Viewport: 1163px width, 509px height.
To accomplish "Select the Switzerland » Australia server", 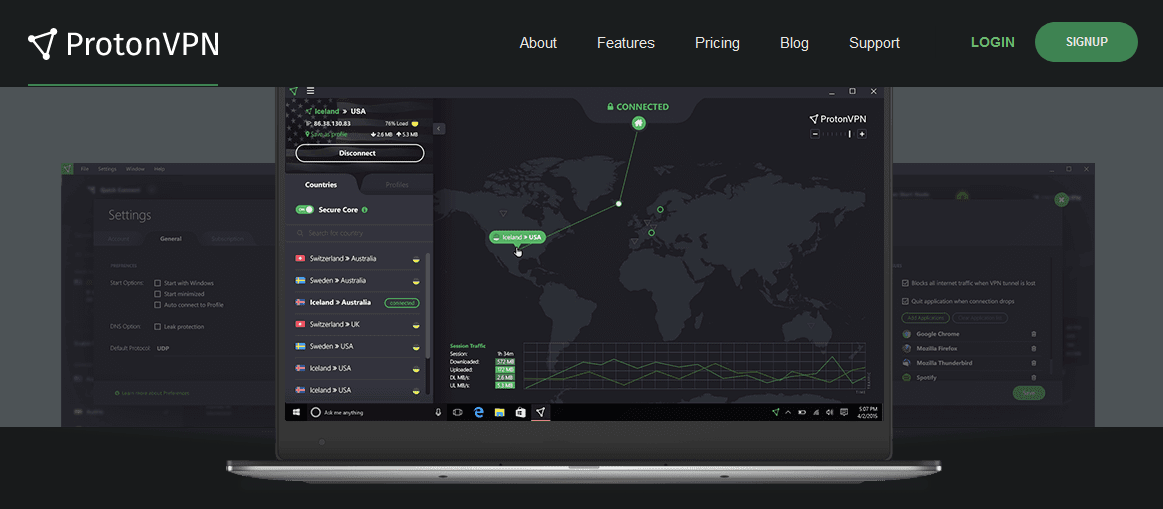I will pyautogui.click(x=358, y=258).
